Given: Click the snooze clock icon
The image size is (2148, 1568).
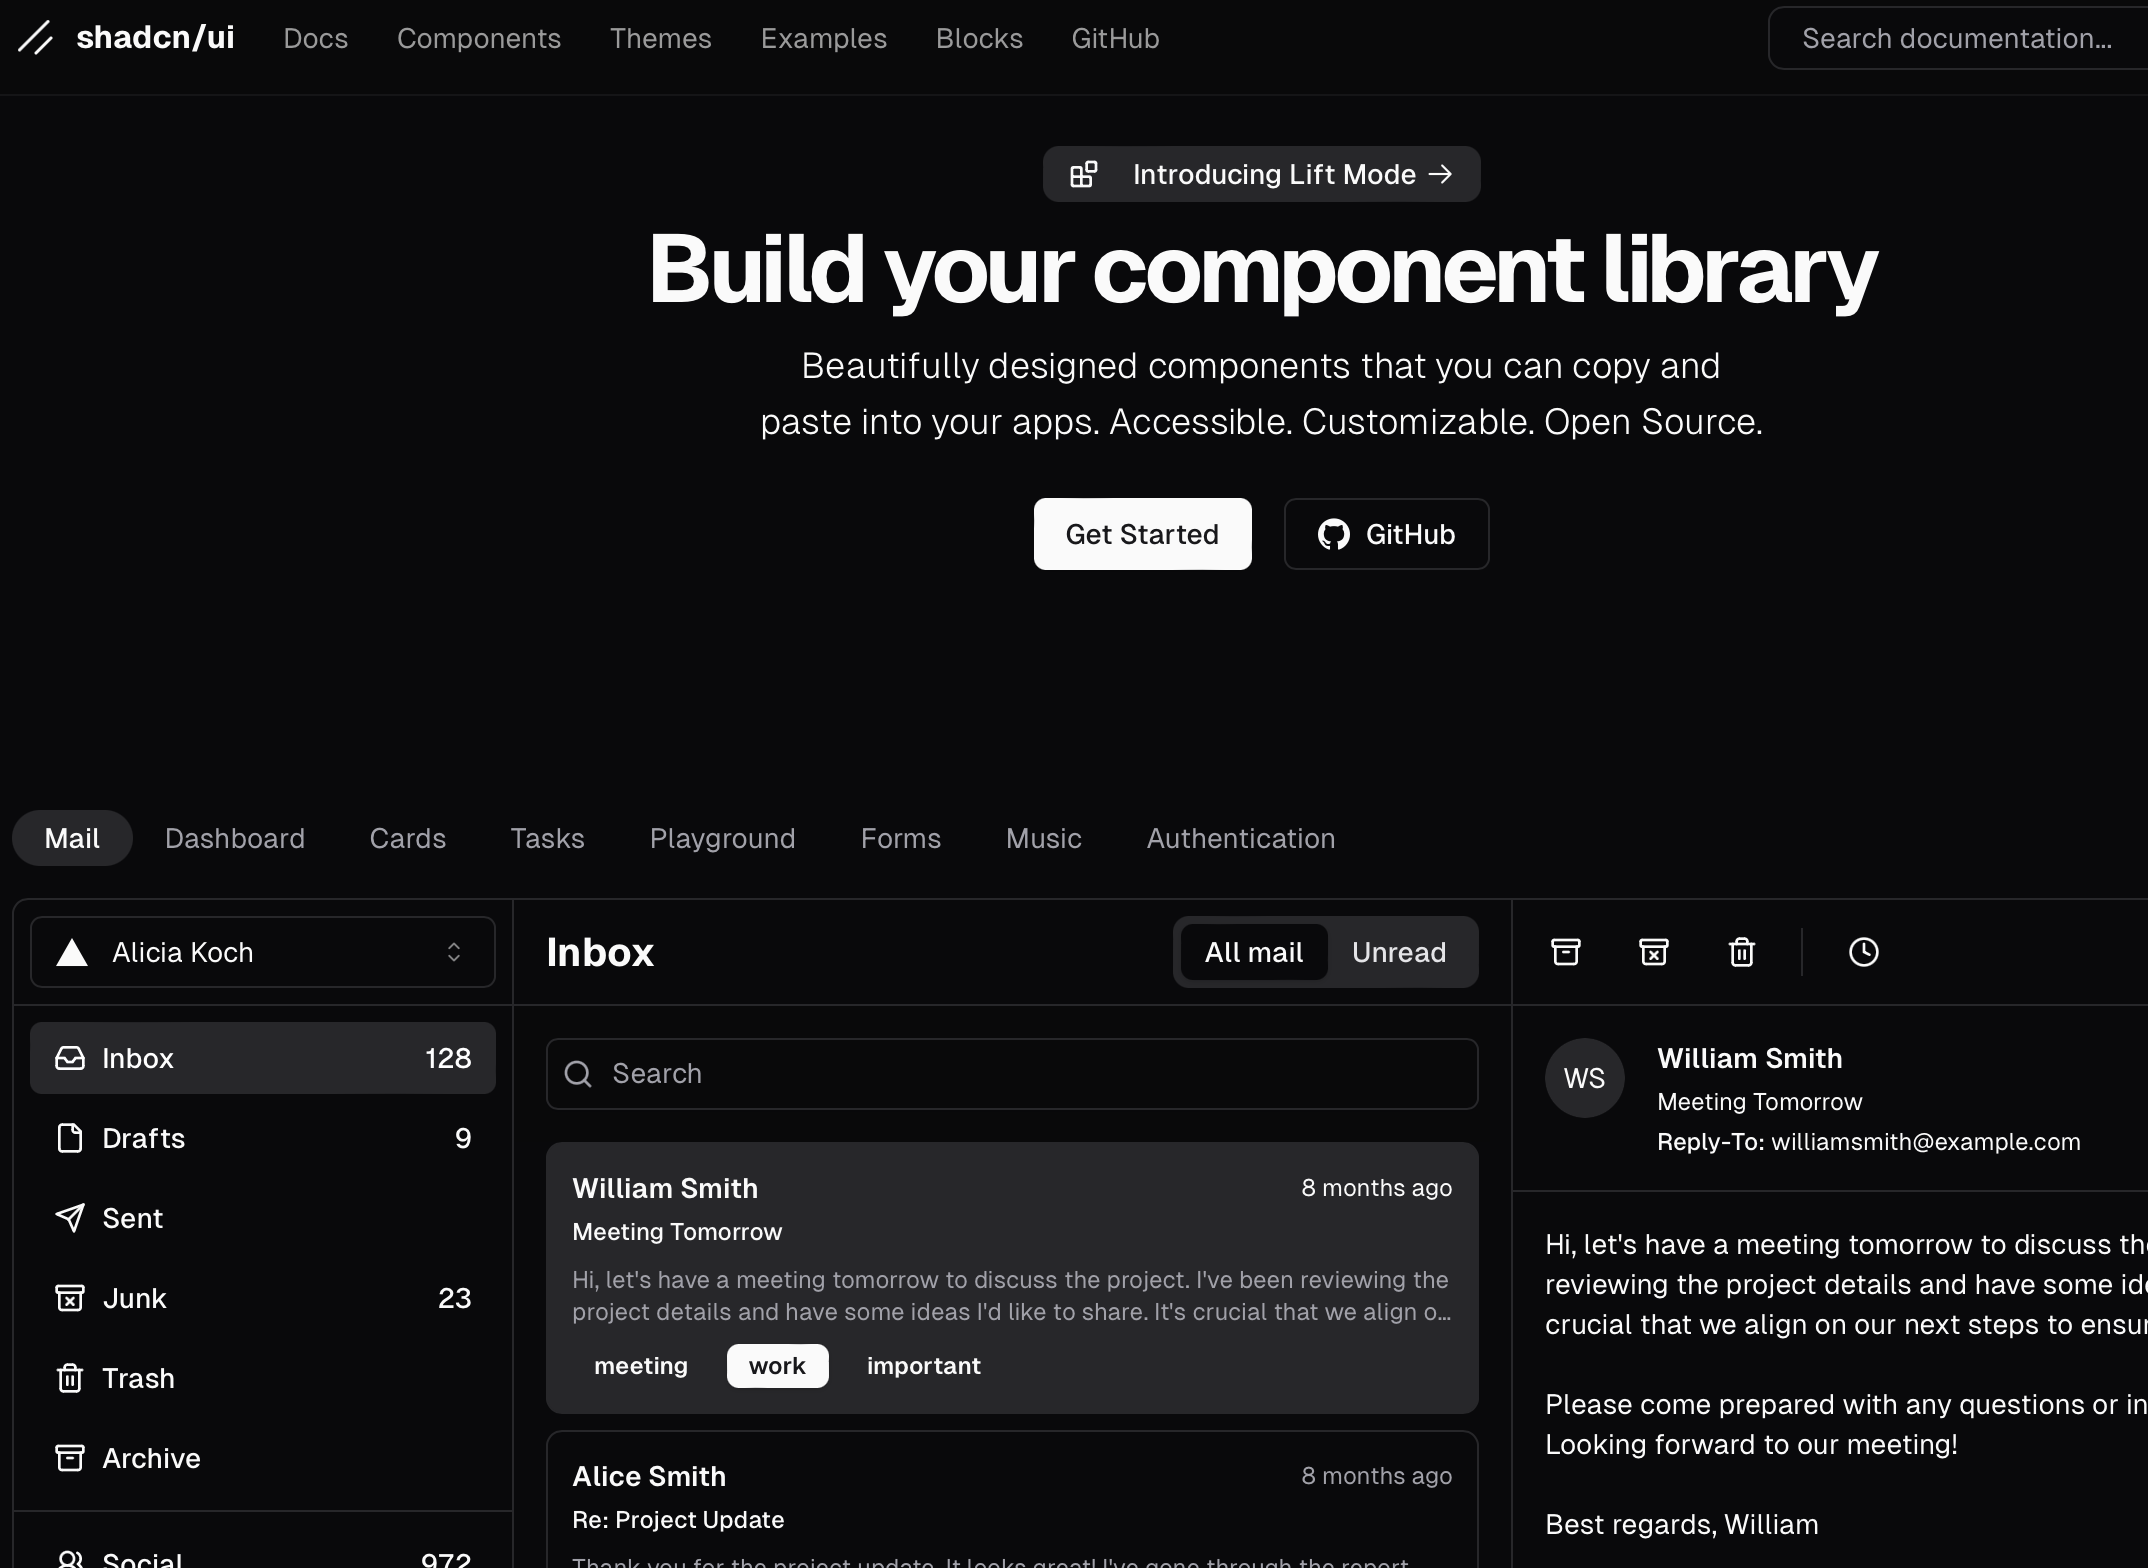Looking at the screenshot, I should (1863, 952).
